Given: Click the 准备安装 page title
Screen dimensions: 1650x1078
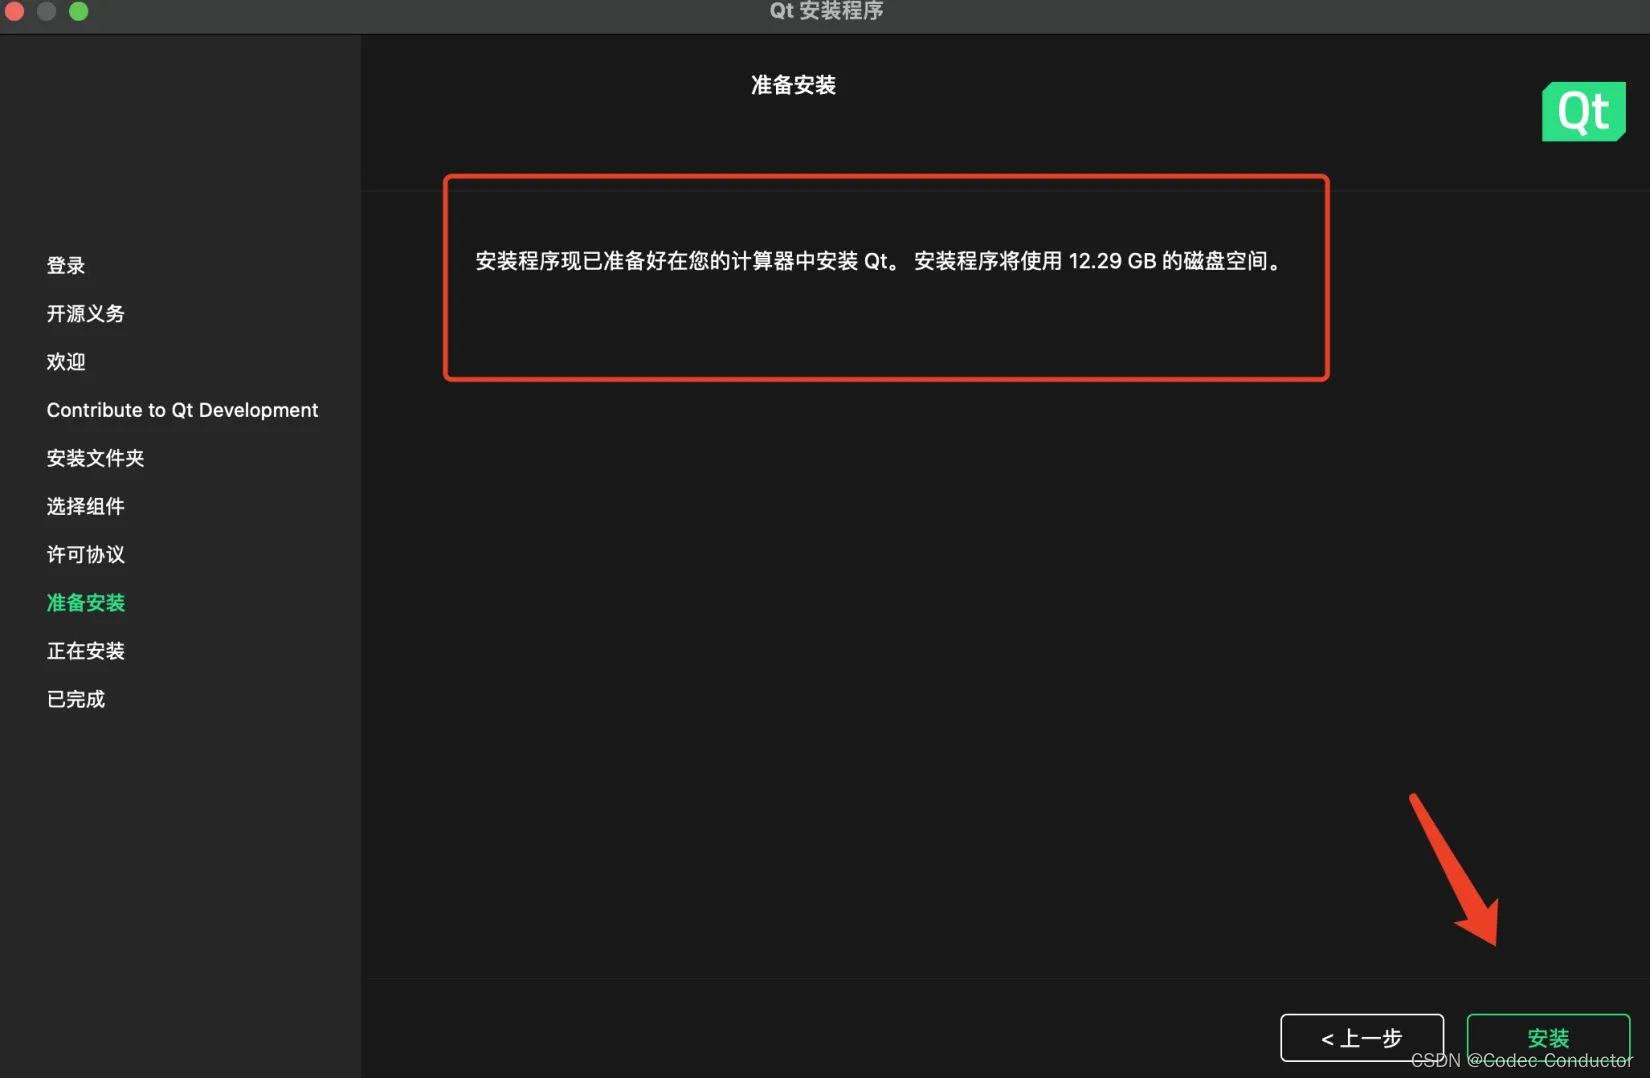Looking at the screenshot, I should pos(792,85).
